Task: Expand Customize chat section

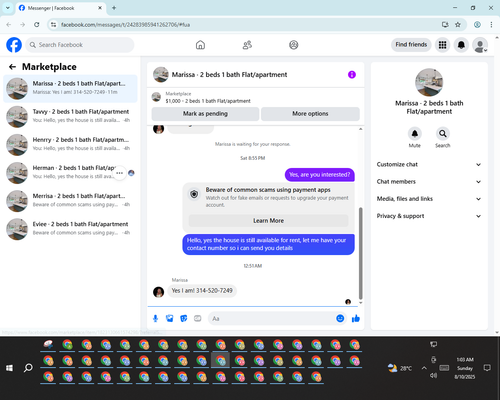Action: tap(429, 164)
